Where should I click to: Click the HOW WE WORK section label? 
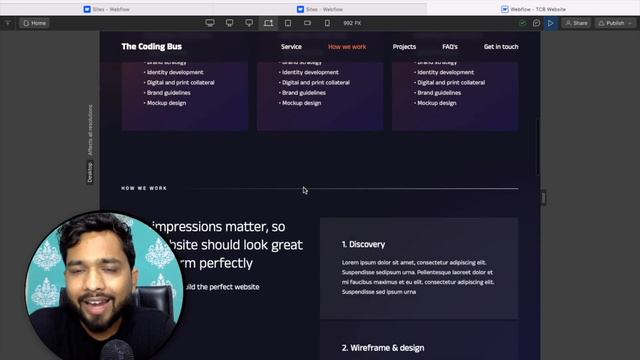point(144,188)
